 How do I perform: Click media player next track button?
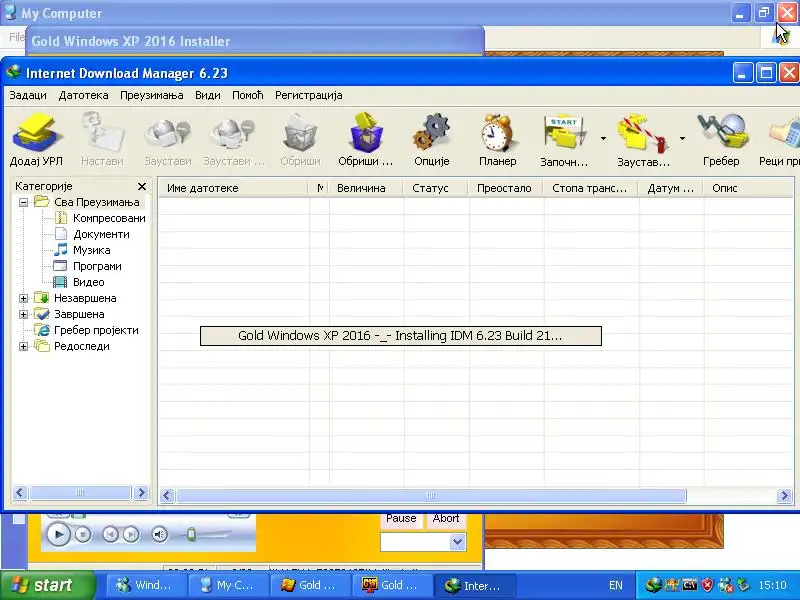131,534
